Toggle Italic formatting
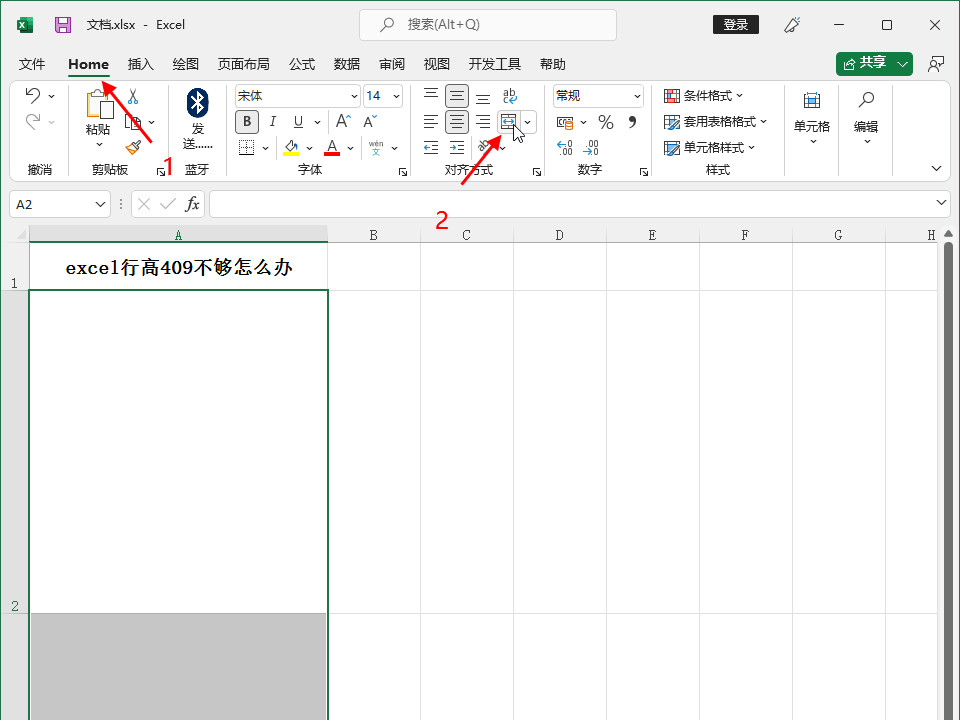 (x=272, y=122)
